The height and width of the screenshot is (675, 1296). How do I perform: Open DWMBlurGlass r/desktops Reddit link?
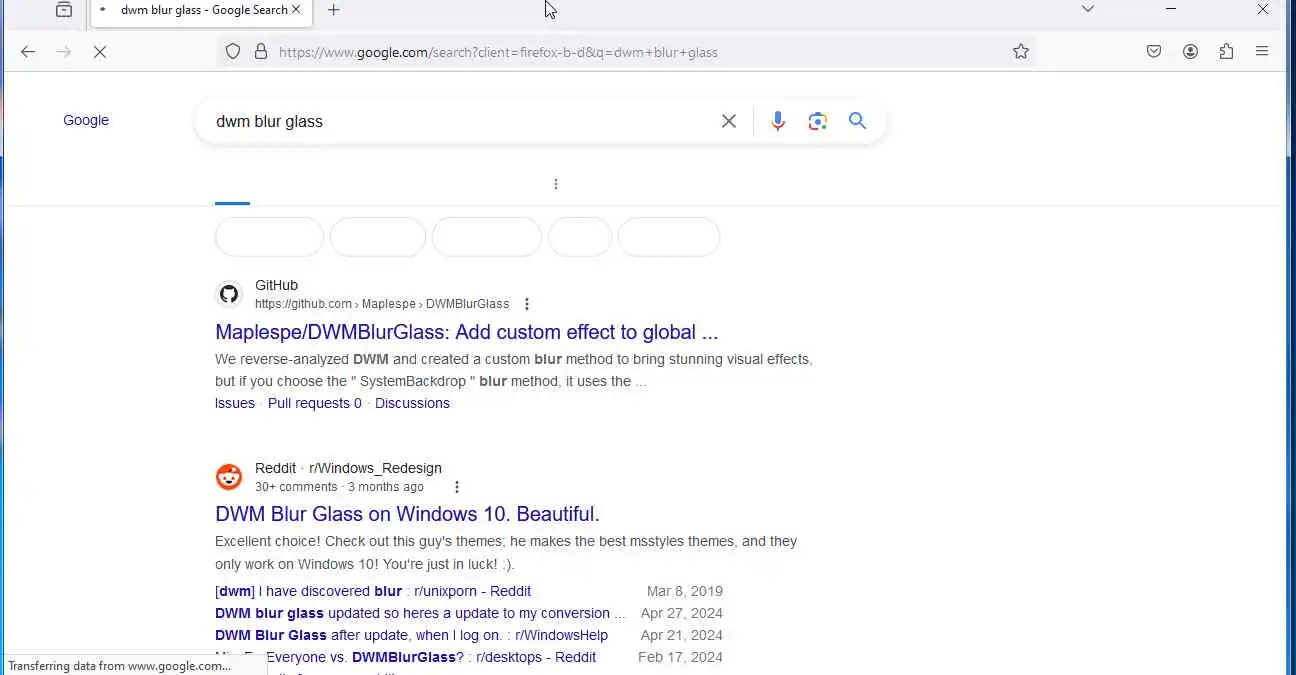[x=405, y=657]
